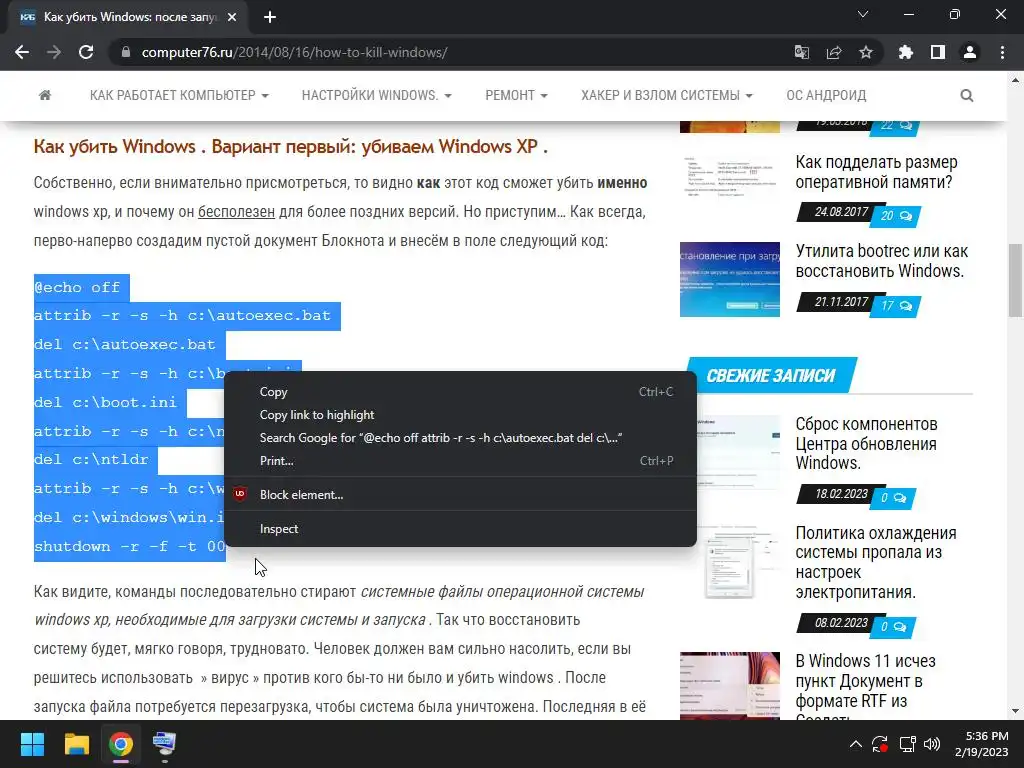Go back to the previous page

click(22, 52)
